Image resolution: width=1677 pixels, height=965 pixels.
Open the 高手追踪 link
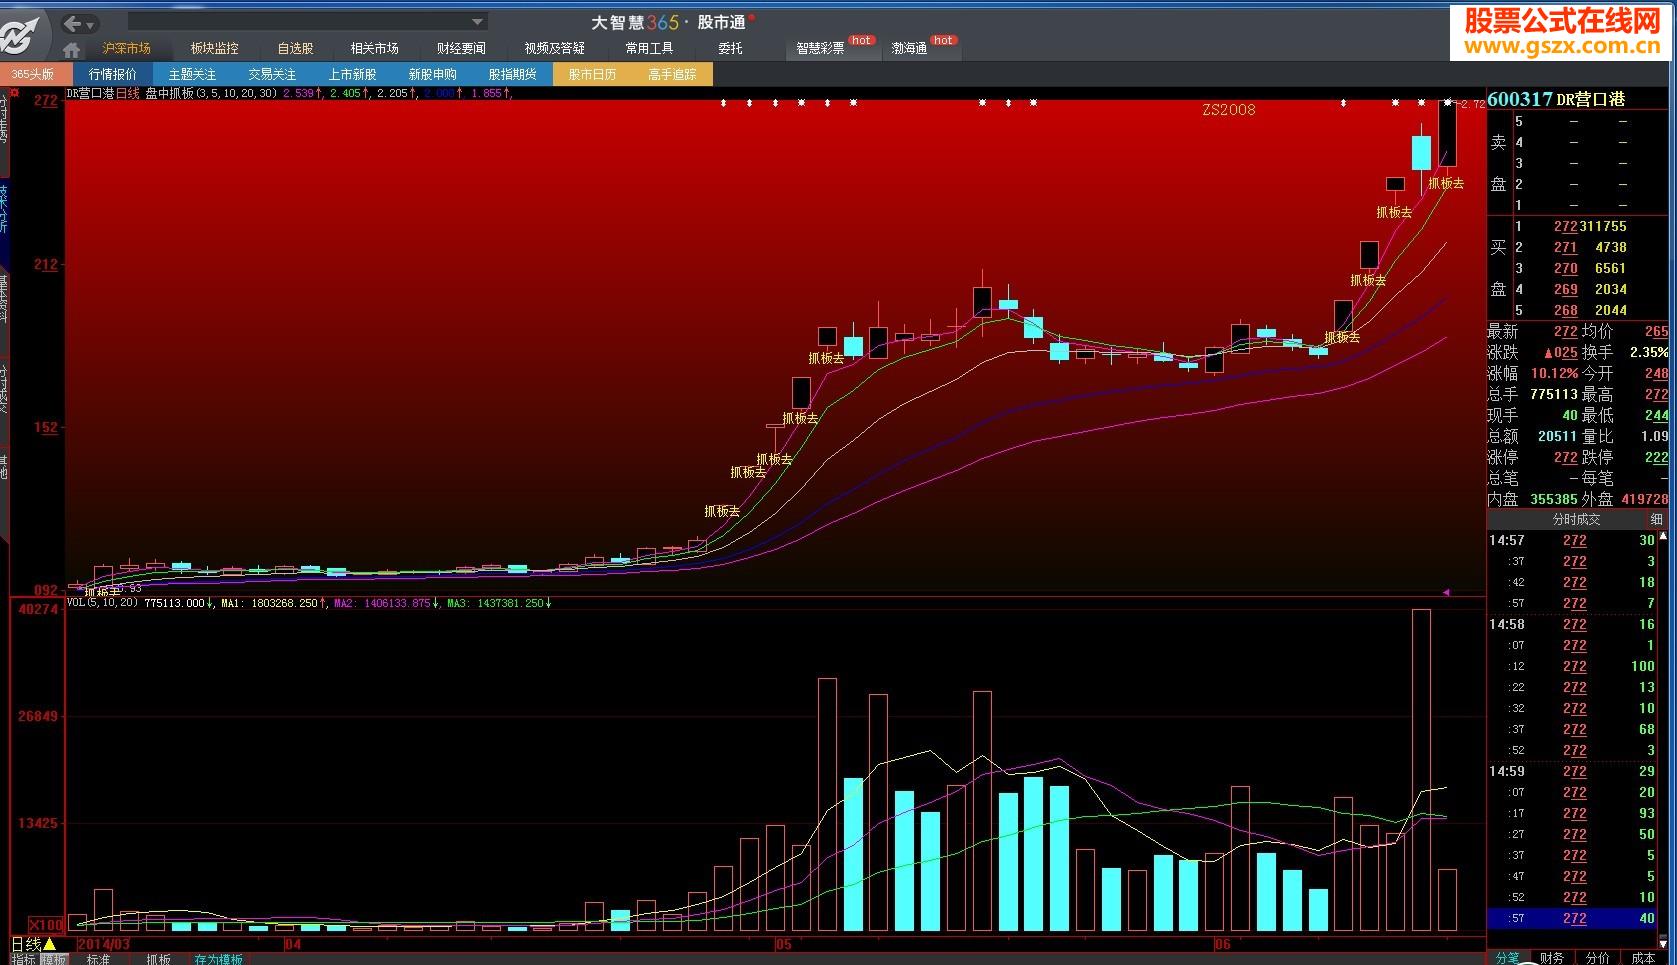[671, 74]
